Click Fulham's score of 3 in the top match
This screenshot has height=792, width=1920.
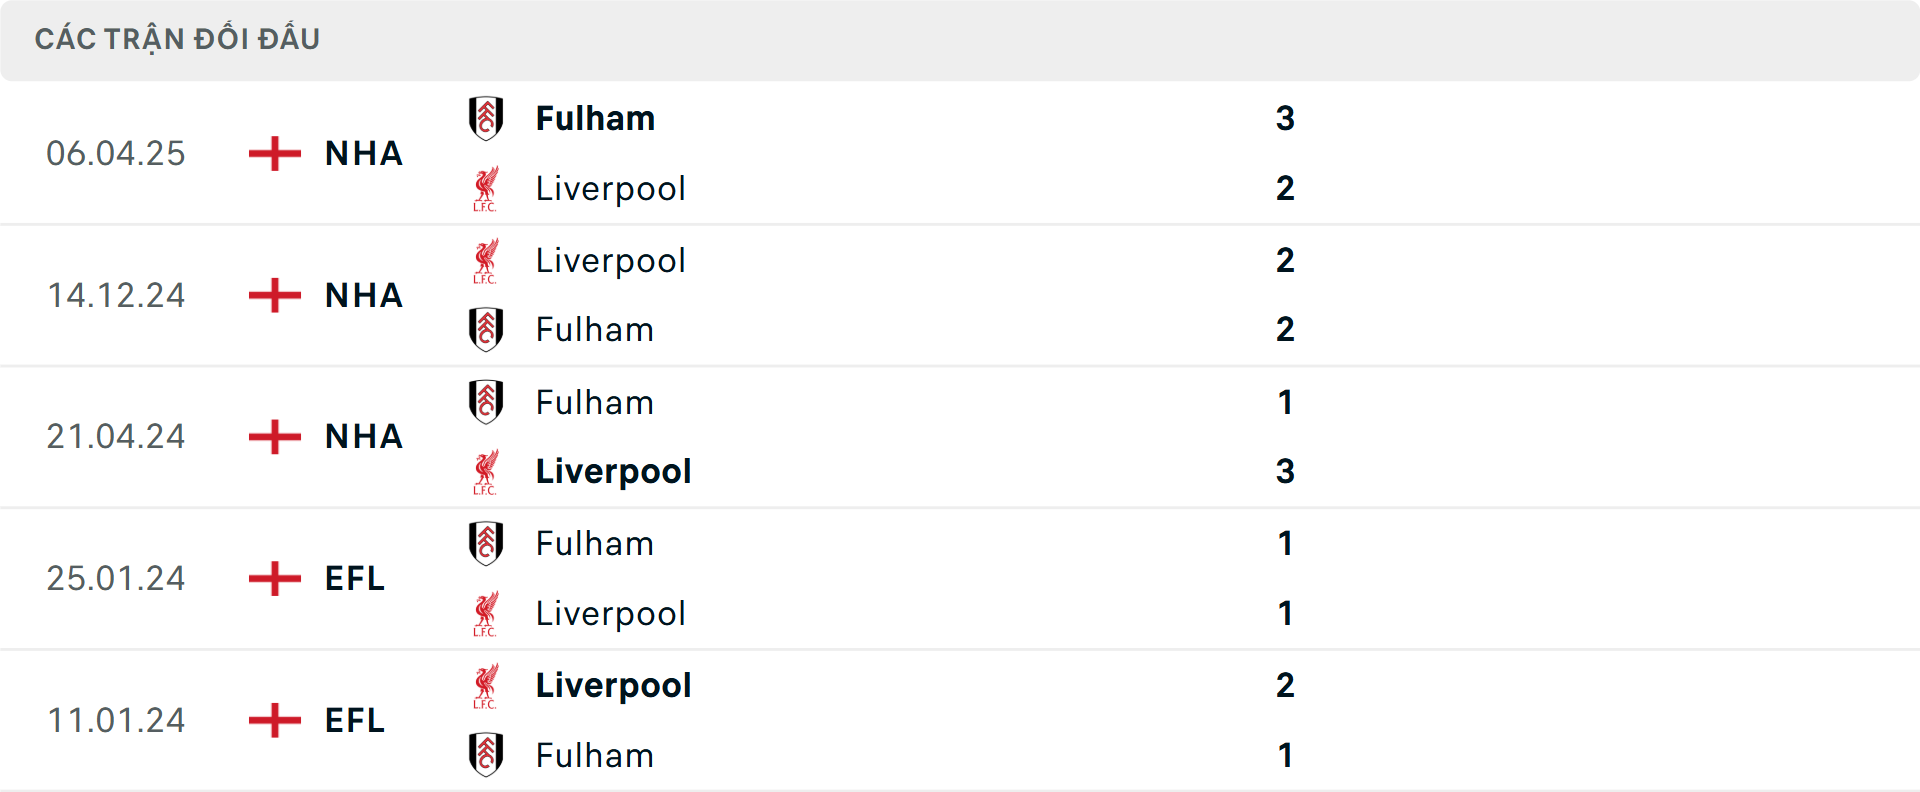1287,118
